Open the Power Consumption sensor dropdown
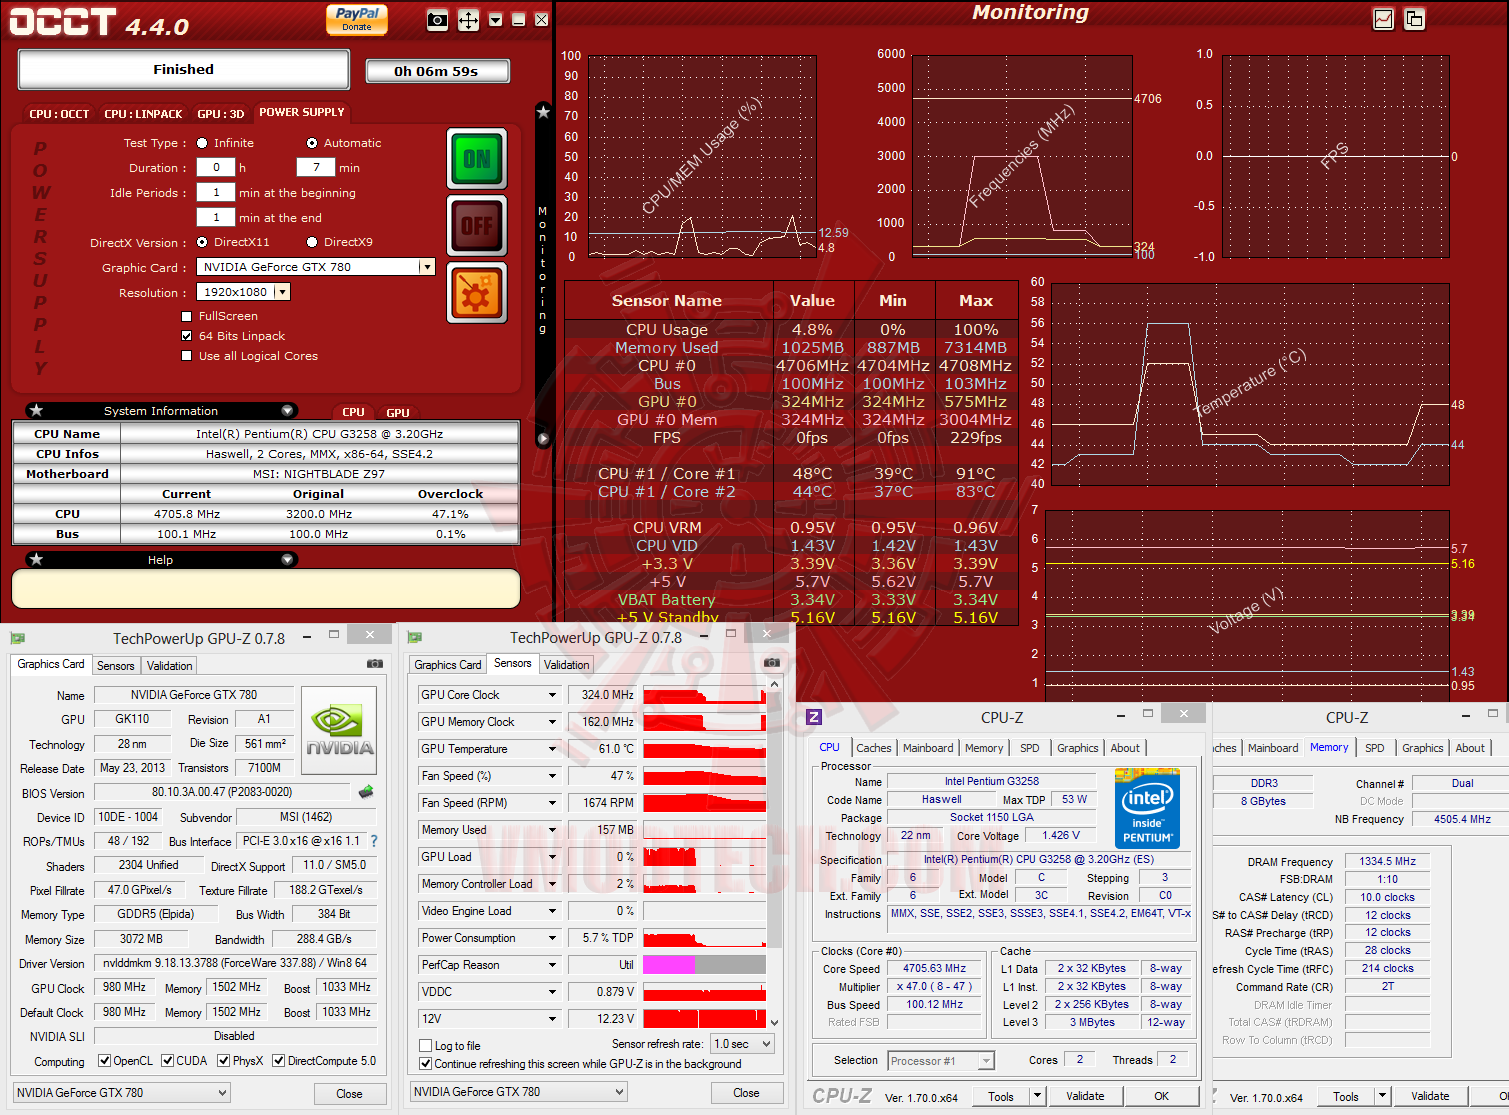The width and height of the screenshot is (1509, 1115). click(x=552, y=938)
